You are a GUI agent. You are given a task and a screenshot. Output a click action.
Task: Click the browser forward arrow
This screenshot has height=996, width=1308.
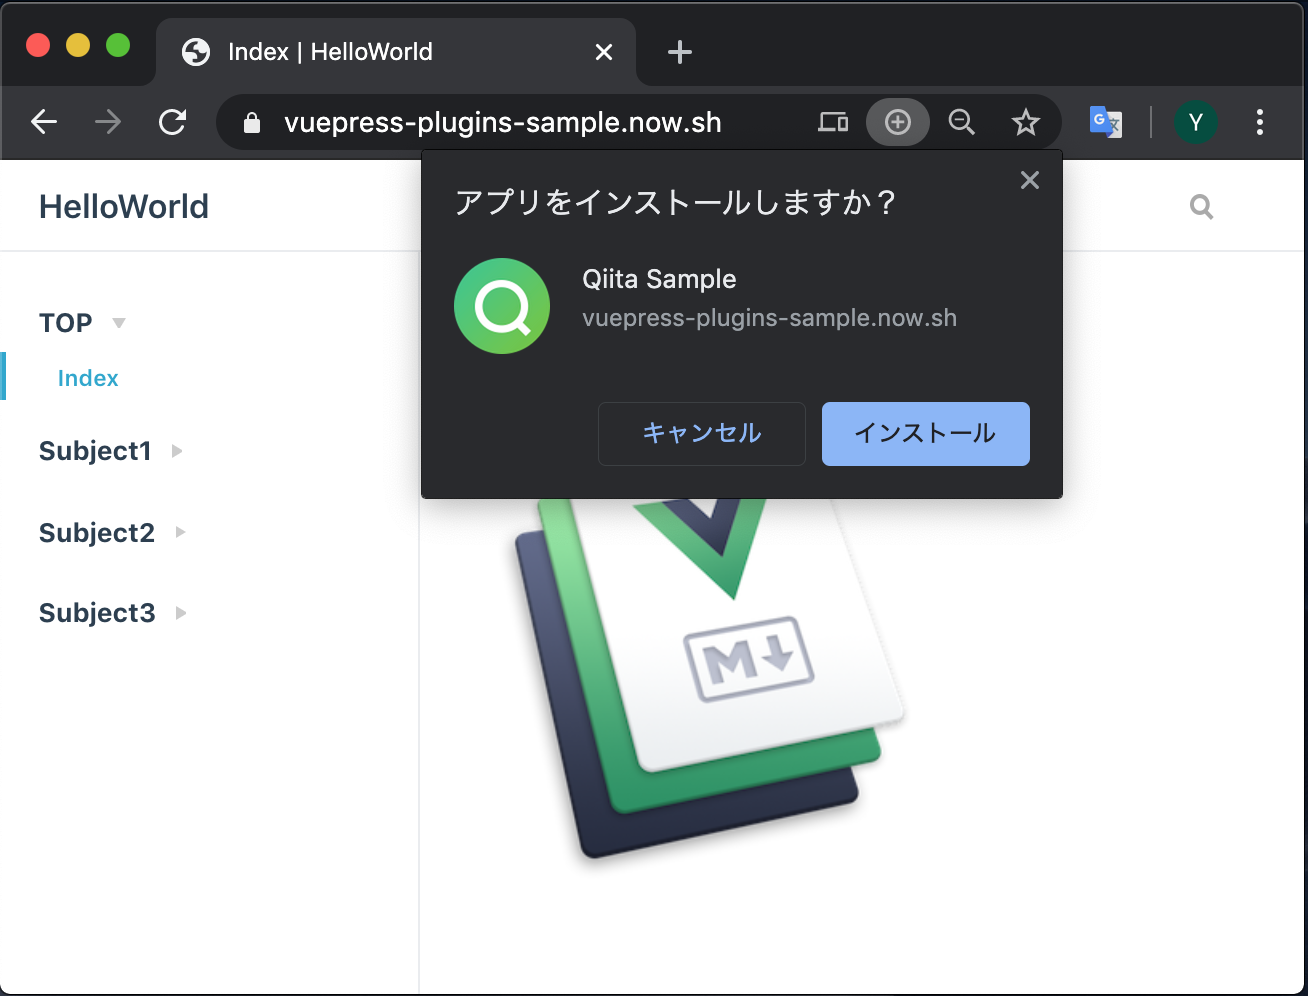[x=108, y=122]
